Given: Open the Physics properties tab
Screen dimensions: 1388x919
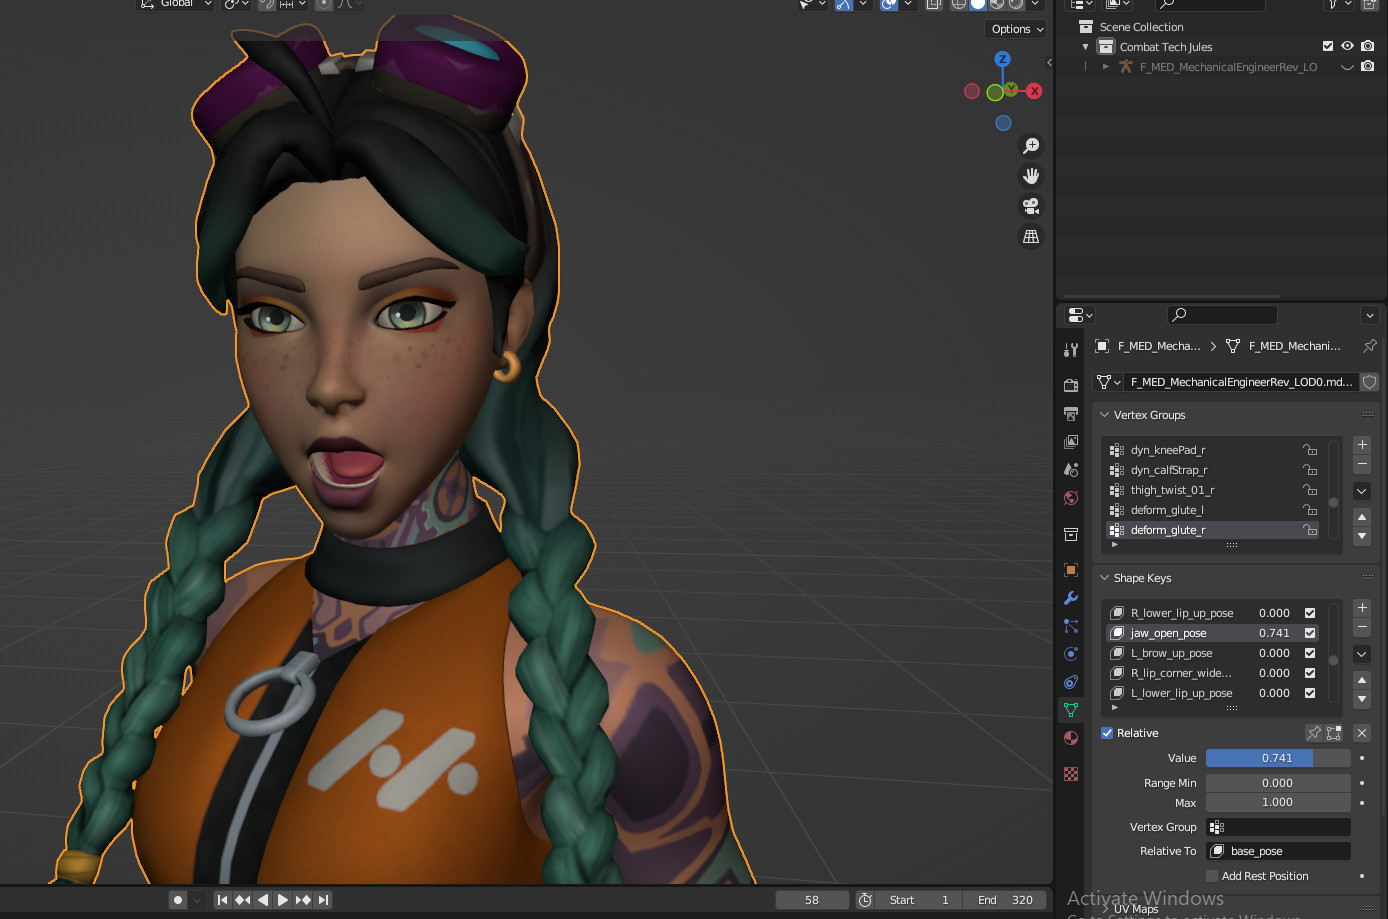Looking at the screenshot, I should (x=1071, y=654).
